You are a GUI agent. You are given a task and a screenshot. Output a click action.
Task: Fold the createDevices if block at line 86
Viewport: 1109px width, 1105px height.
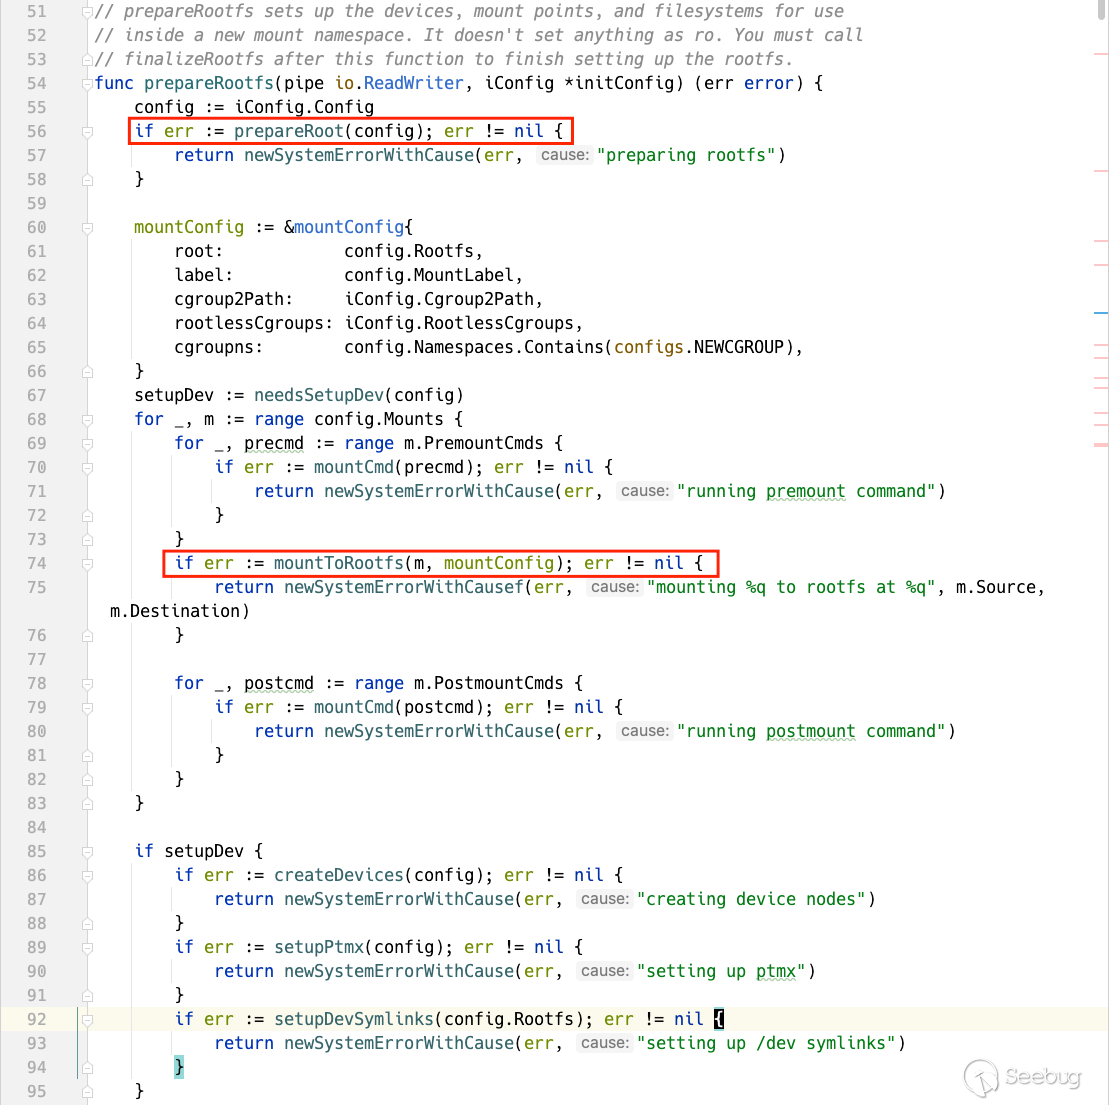pos(87,876)
